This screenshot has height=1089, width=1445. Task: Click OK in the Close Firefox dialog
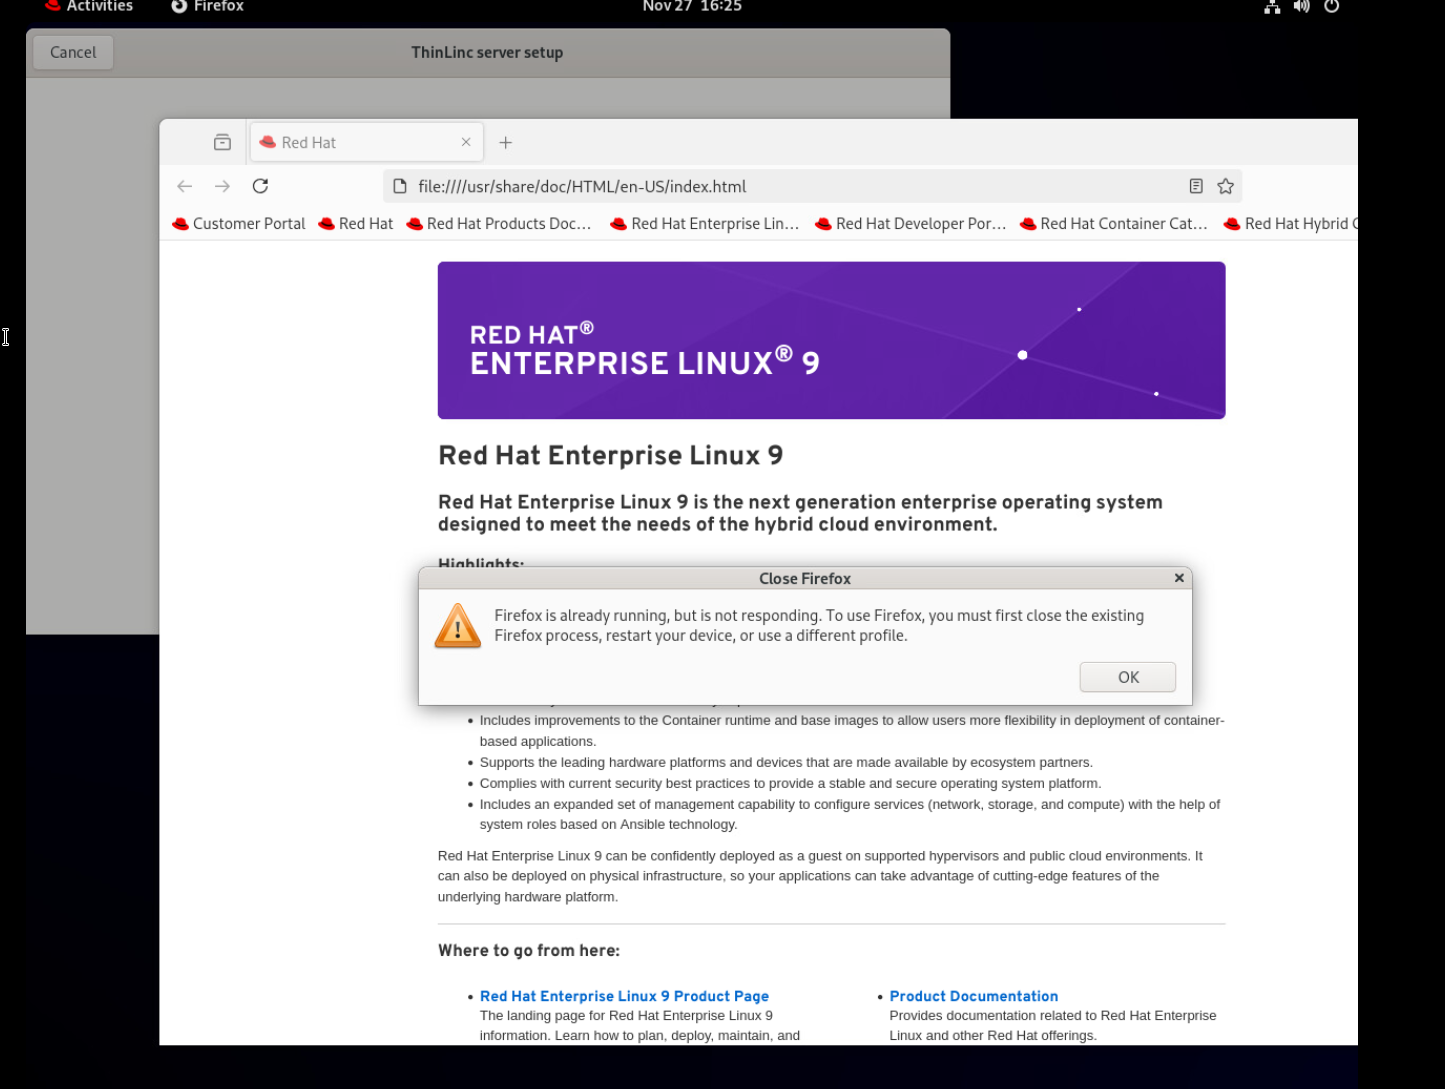pos(1127,677)
